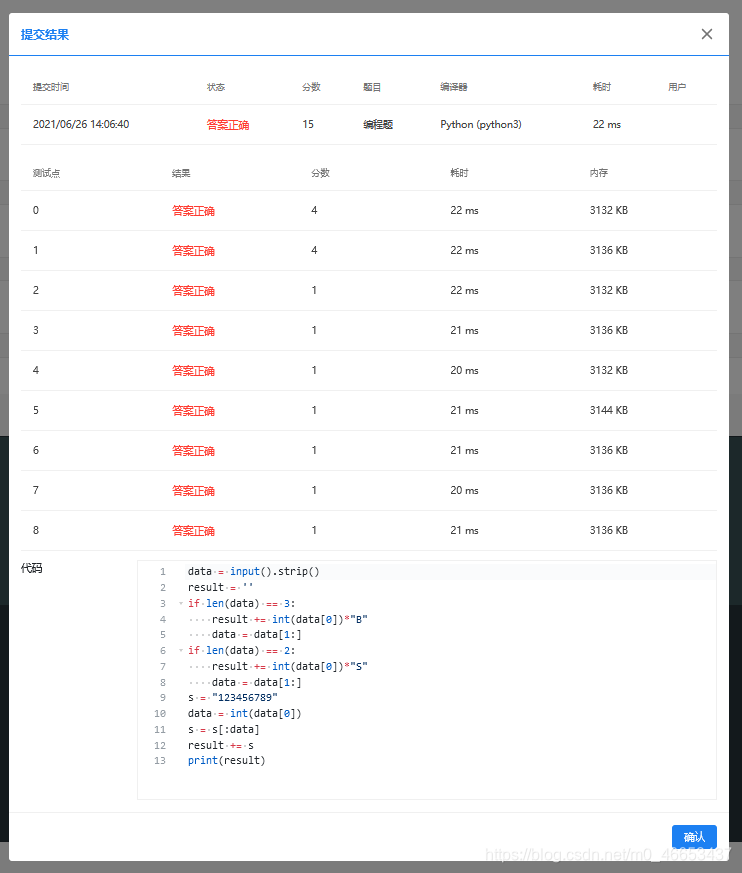Screen dimensions: 742x873
Task: Click the 20 ms time for test point 4
Action: [x=464, y=370]
